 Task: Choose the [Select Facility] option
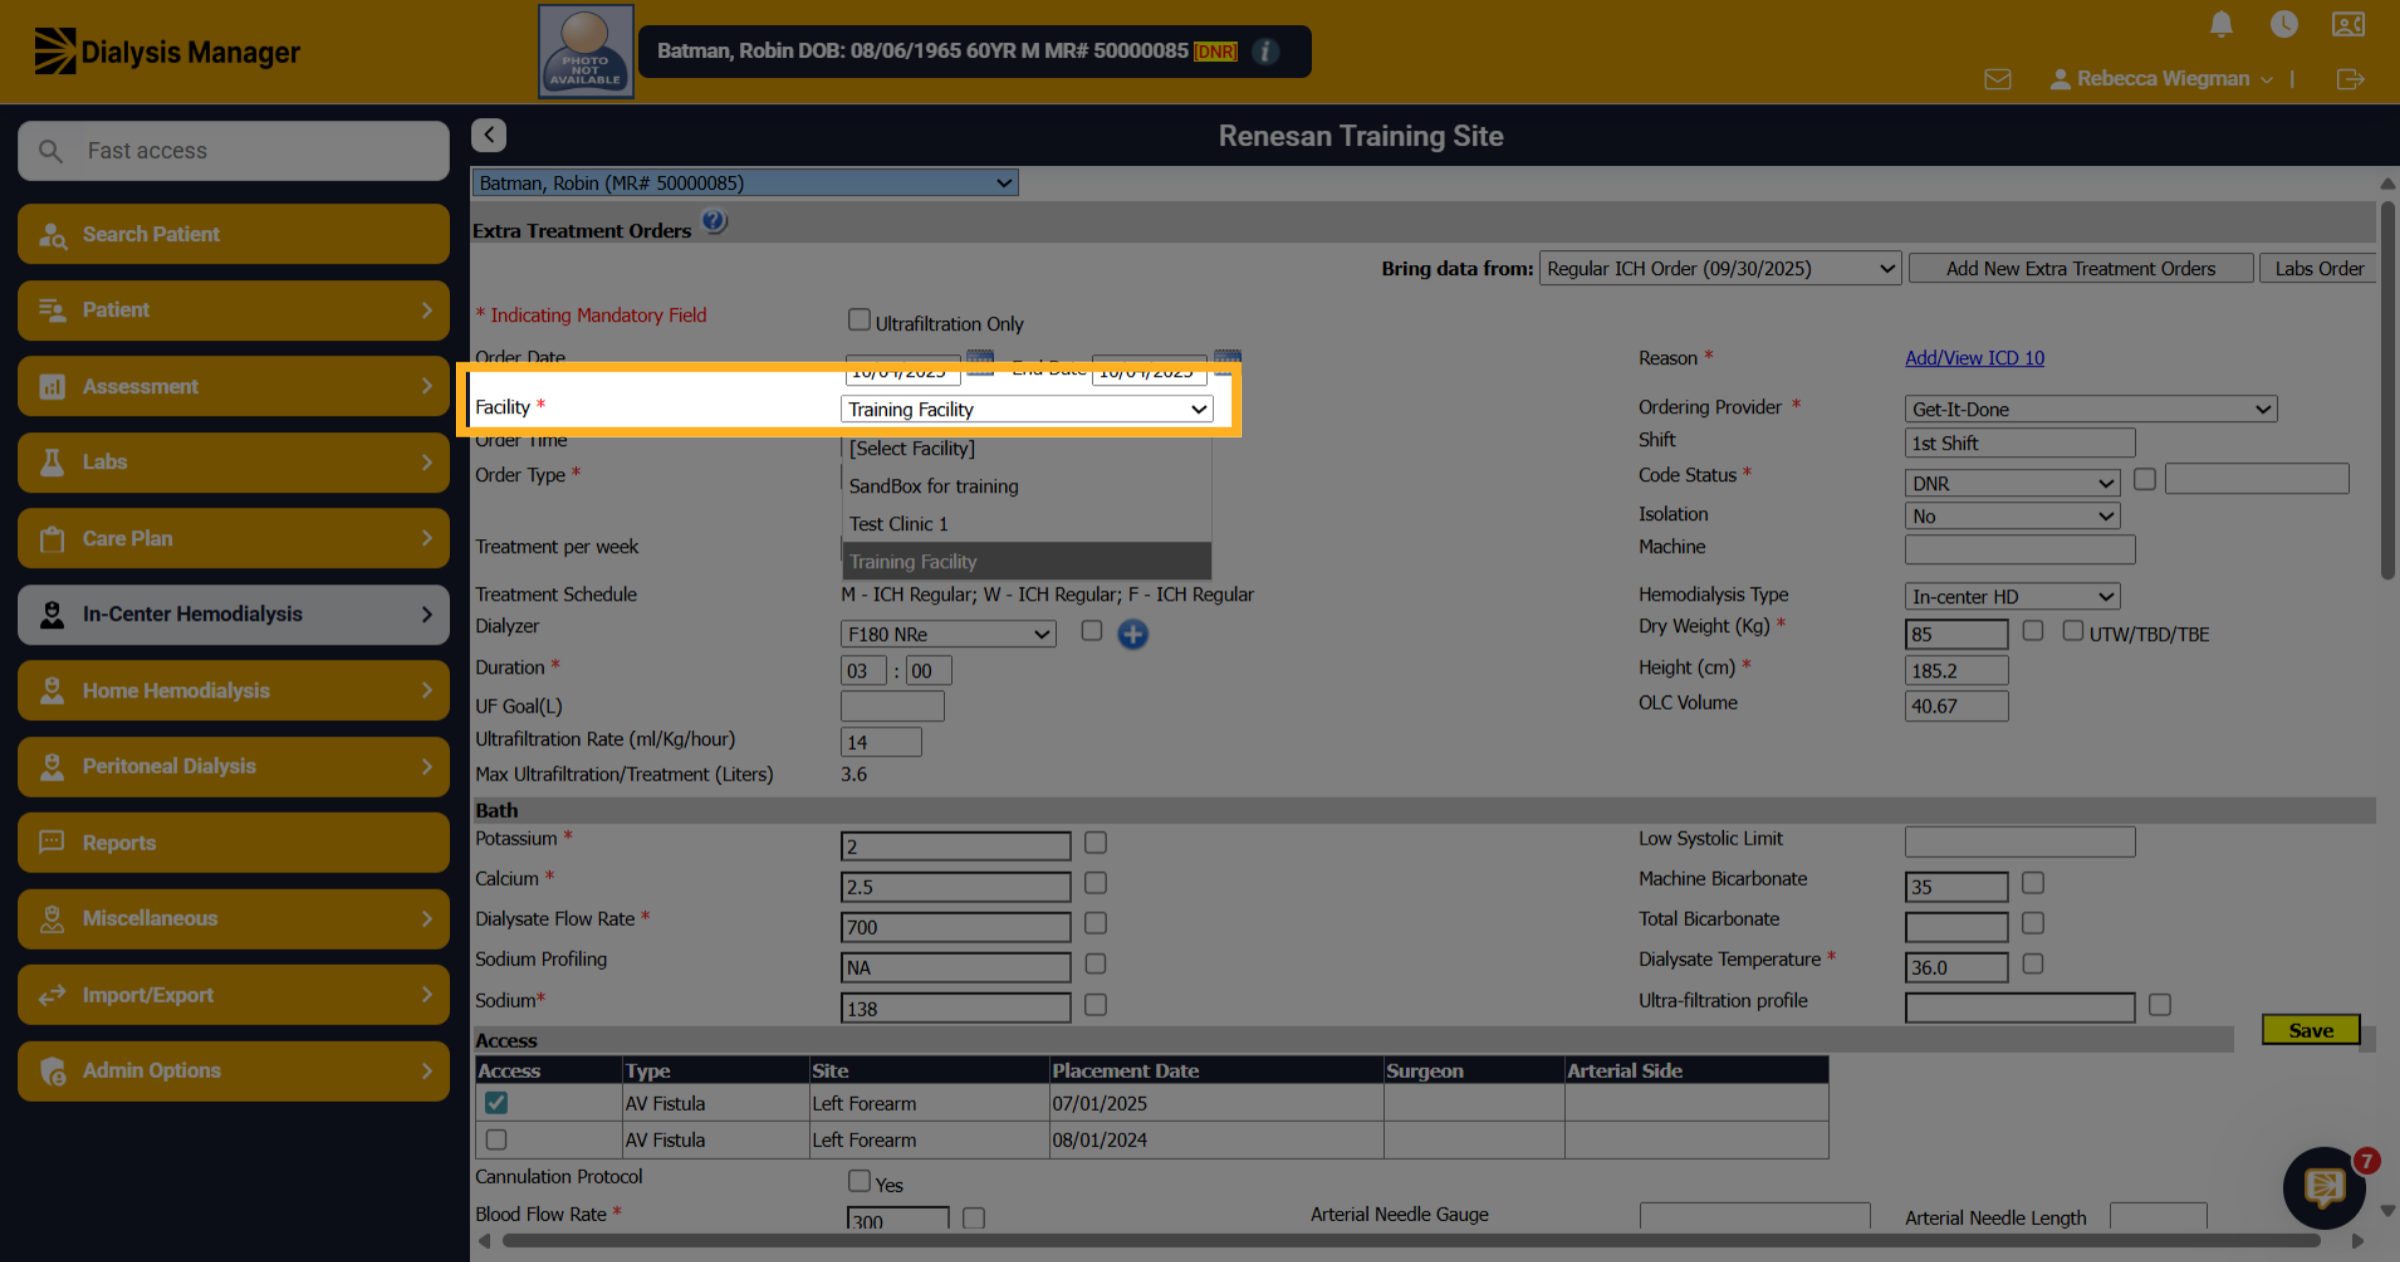tap(1027, 449)
